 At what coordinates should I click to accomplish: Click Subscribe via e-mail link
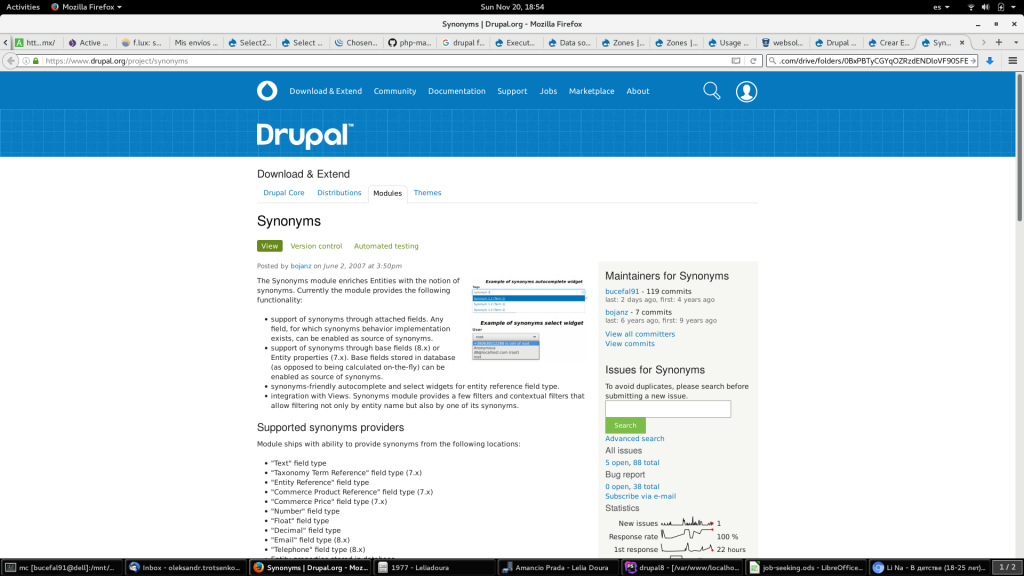(x=640, y=496)
